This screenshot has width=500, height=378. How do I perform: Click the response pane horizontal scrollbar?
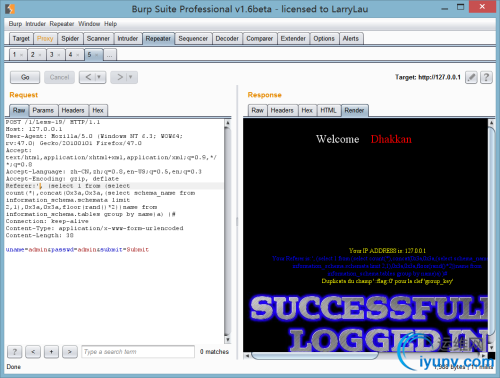(x=366, y=356)
